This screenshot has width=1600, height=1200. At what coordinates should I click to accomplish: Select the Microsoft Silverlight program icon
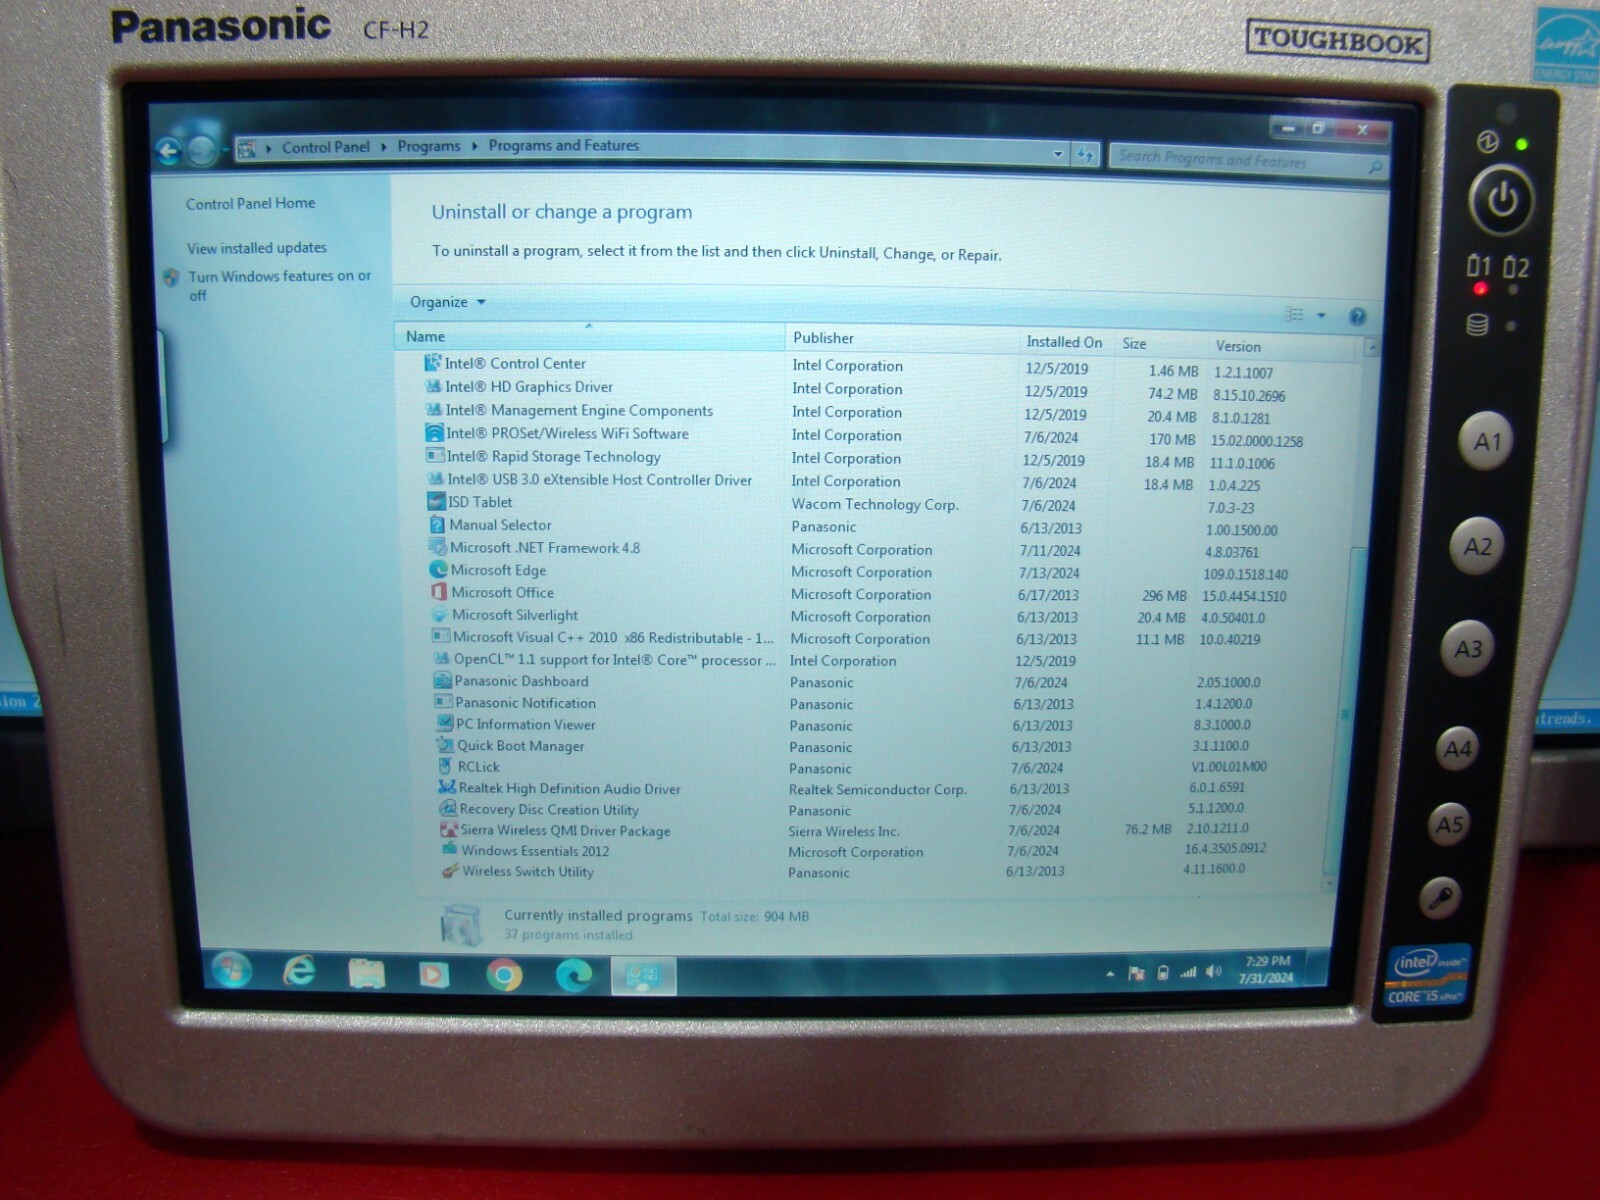439,614
